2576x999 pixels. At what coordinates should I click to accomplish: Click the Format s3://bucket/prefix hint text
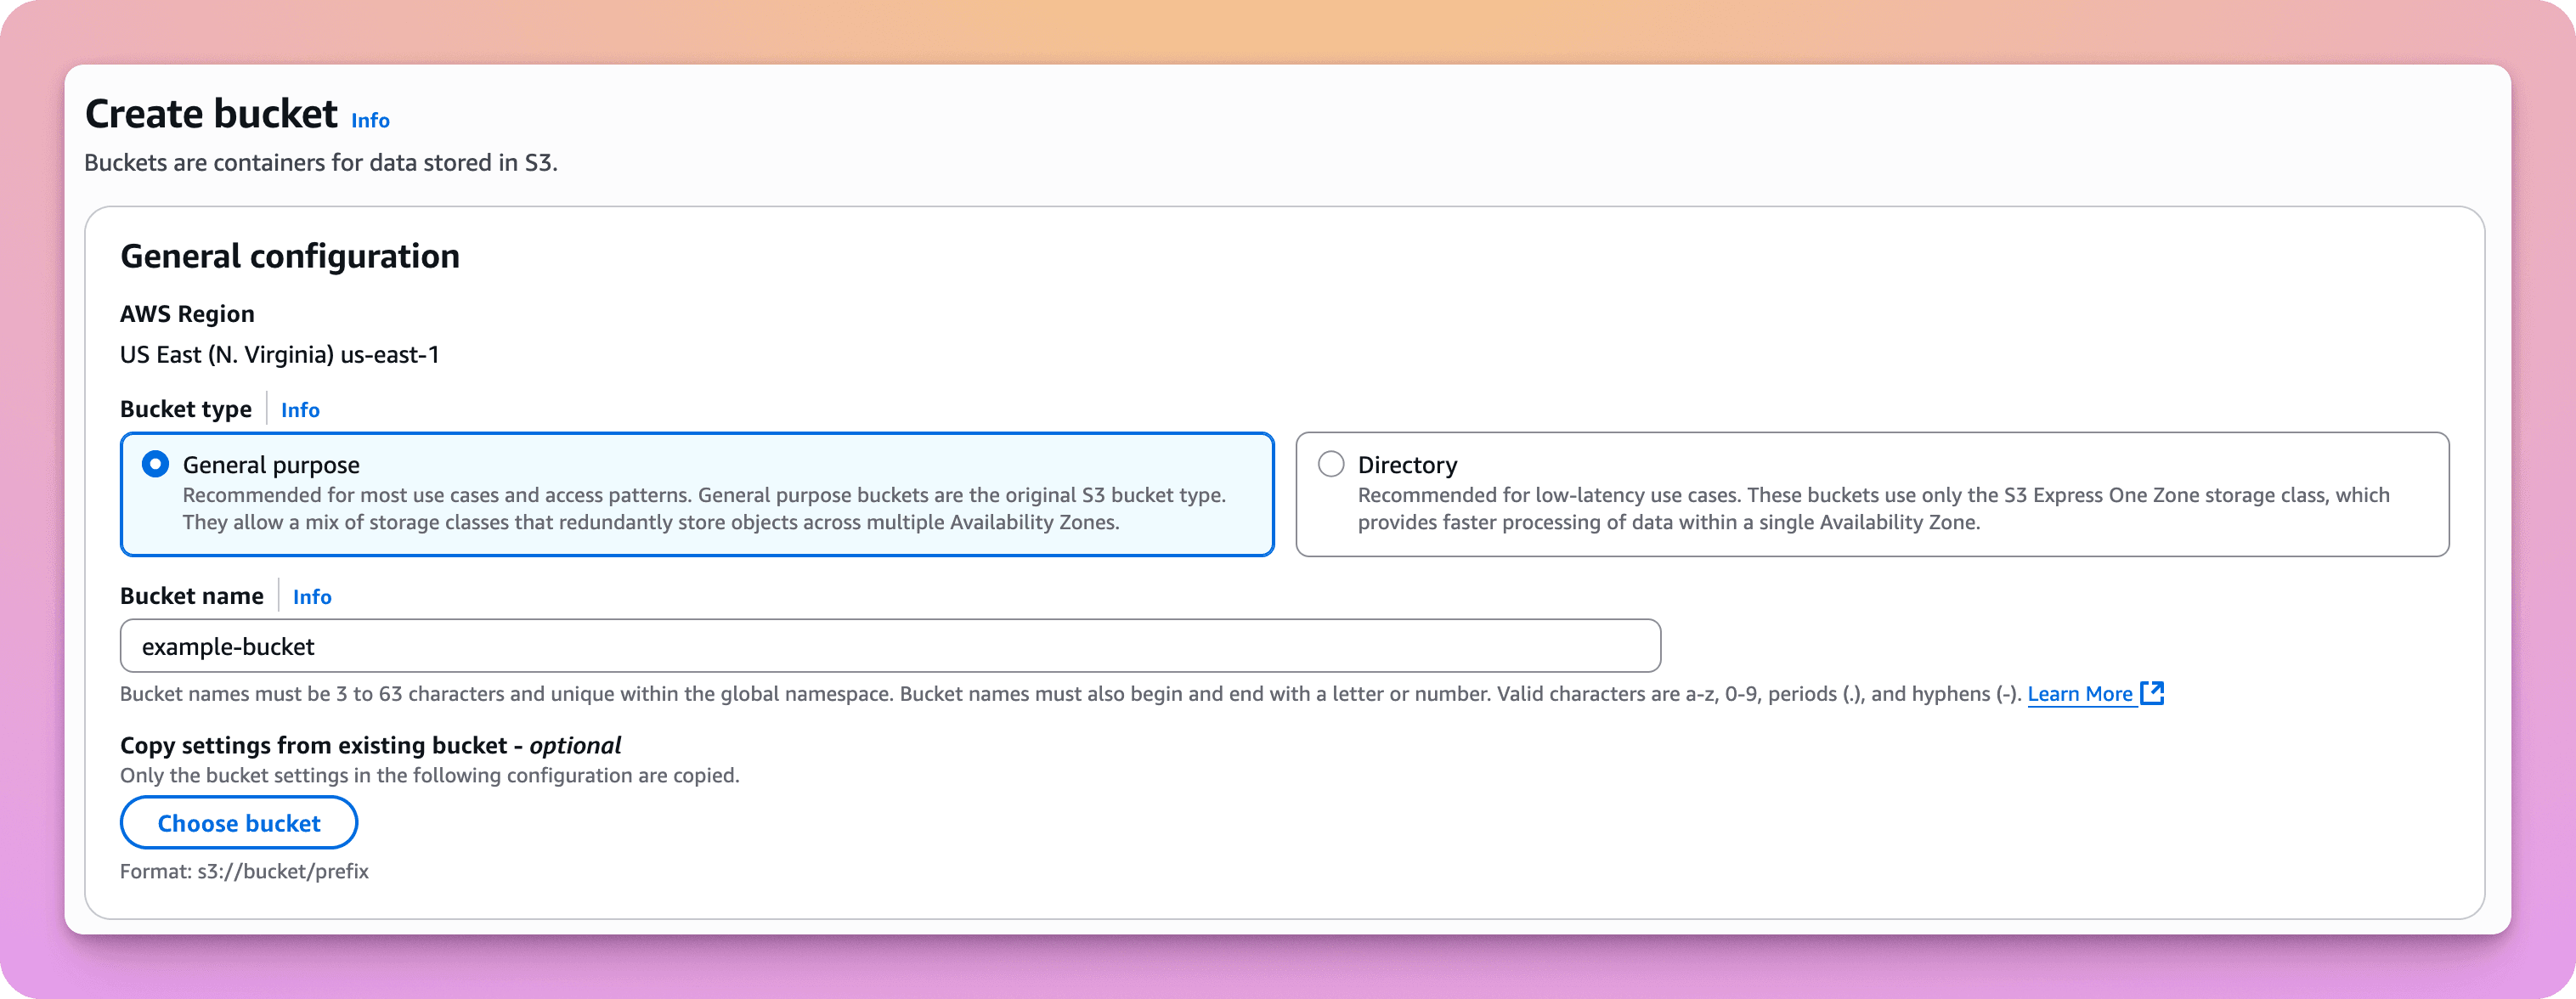tap(244, 872)
